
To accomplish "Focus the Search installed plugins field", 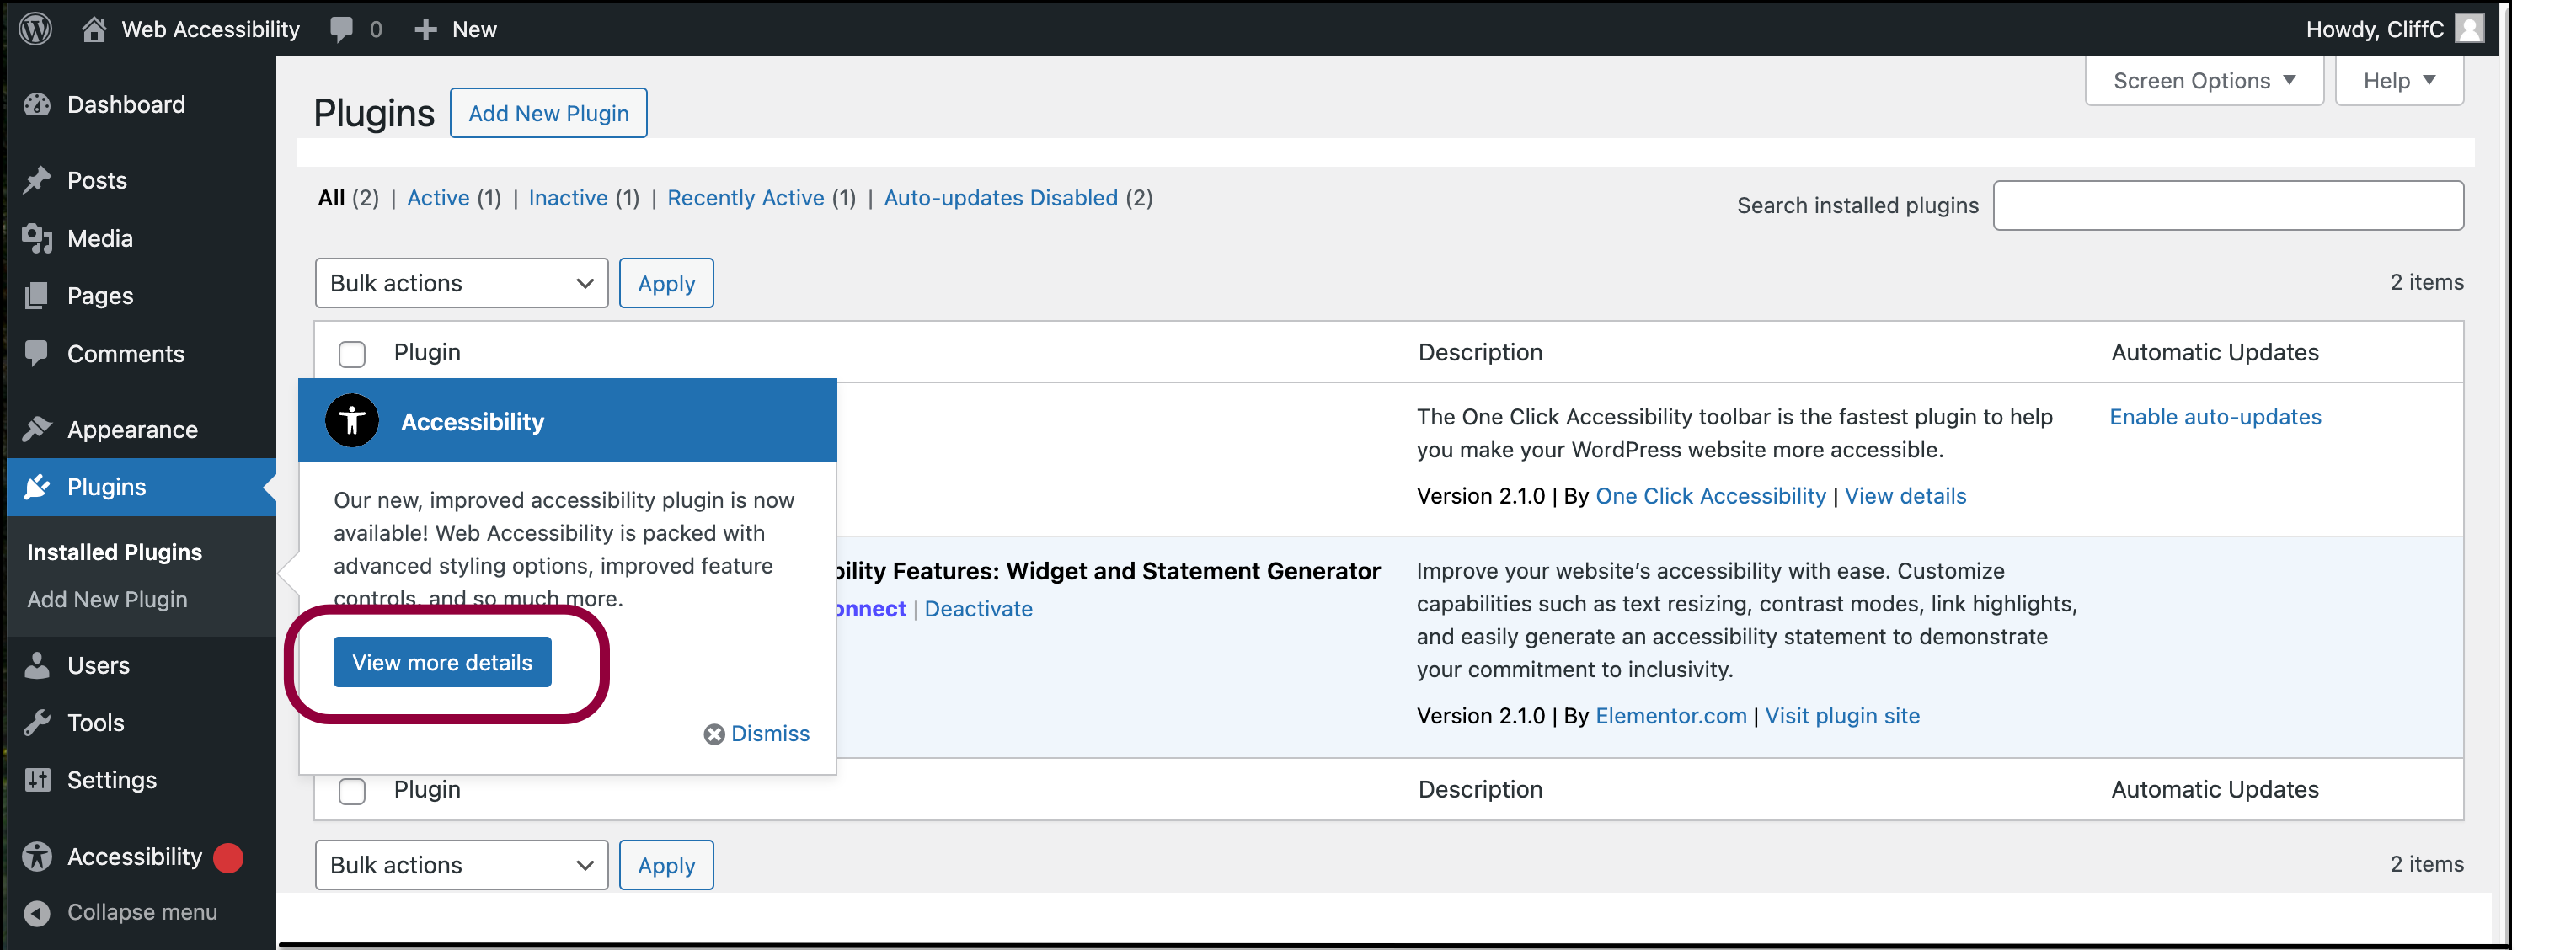I will 2228,205.
